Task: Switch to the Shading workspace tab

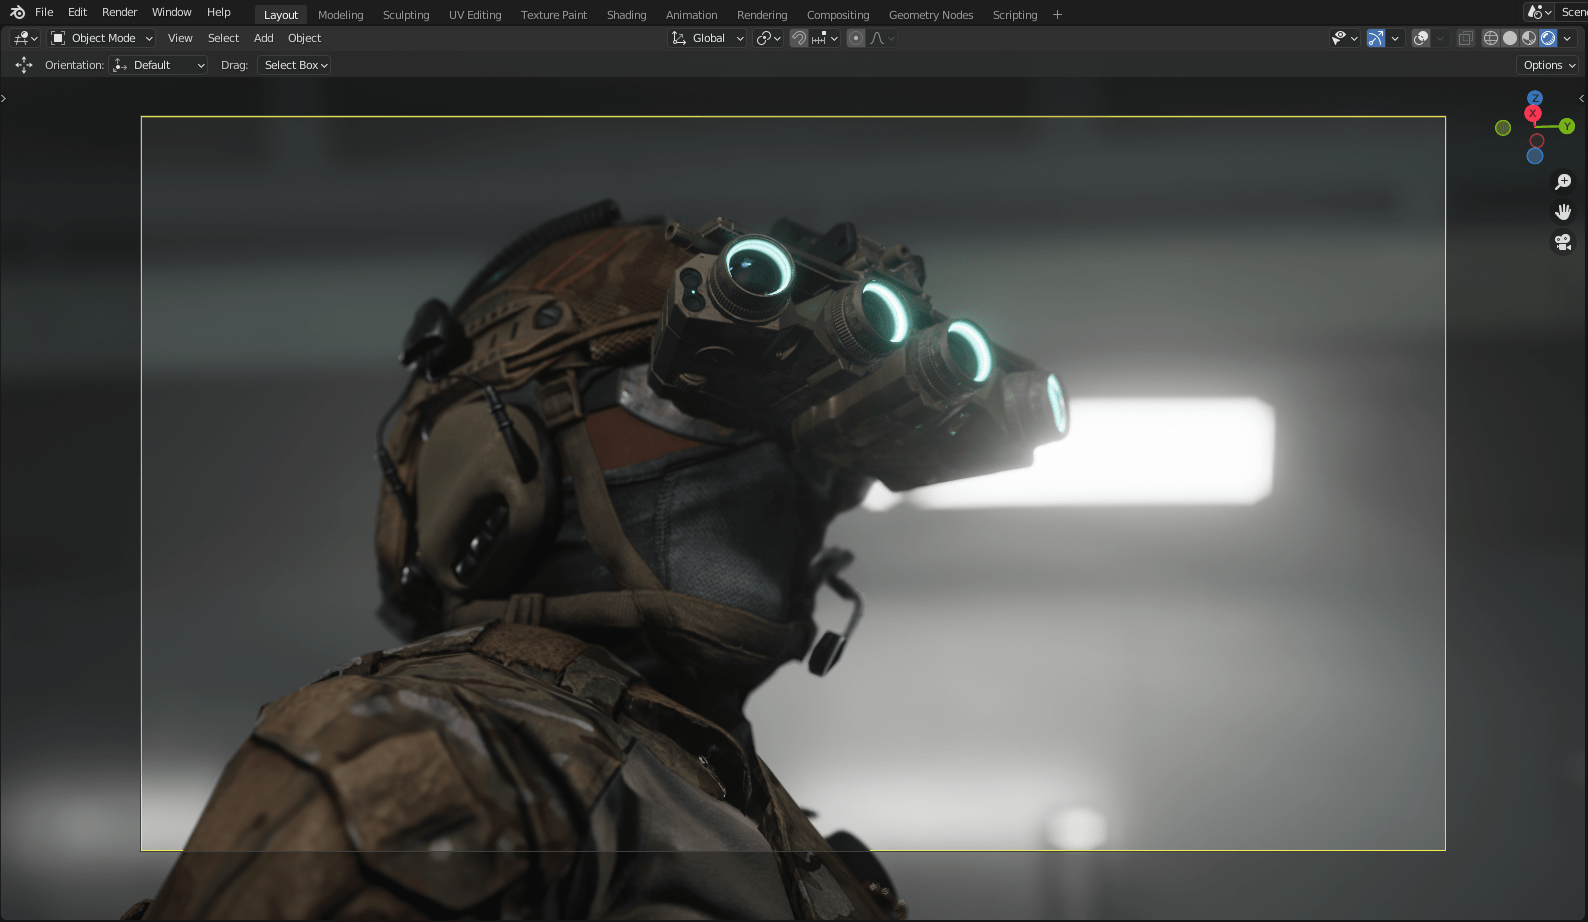Action: click(x=626, y=15)
